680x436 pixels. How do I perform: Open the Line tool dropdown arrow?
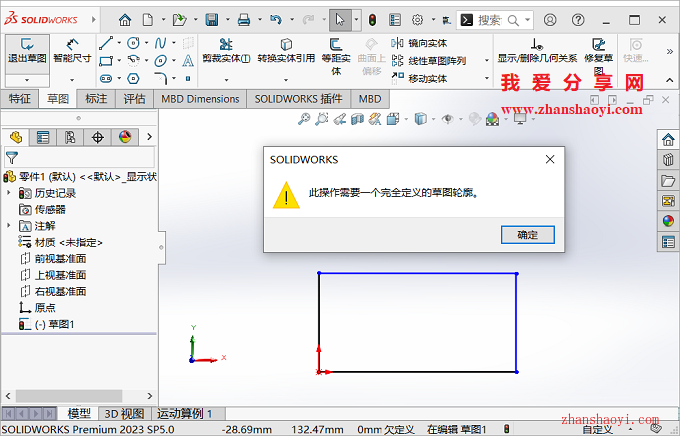tap(119, 43)
